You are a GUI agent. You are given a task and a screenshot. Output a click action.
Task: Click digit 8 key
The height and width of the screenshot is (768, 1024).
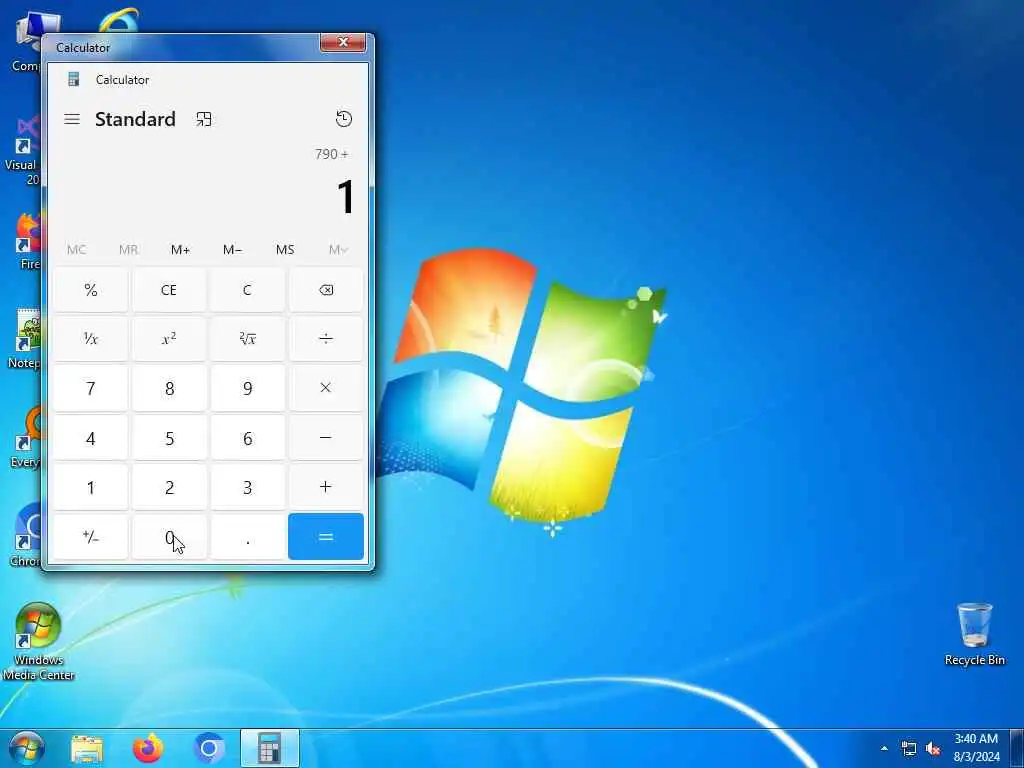[x=169, y=389]
